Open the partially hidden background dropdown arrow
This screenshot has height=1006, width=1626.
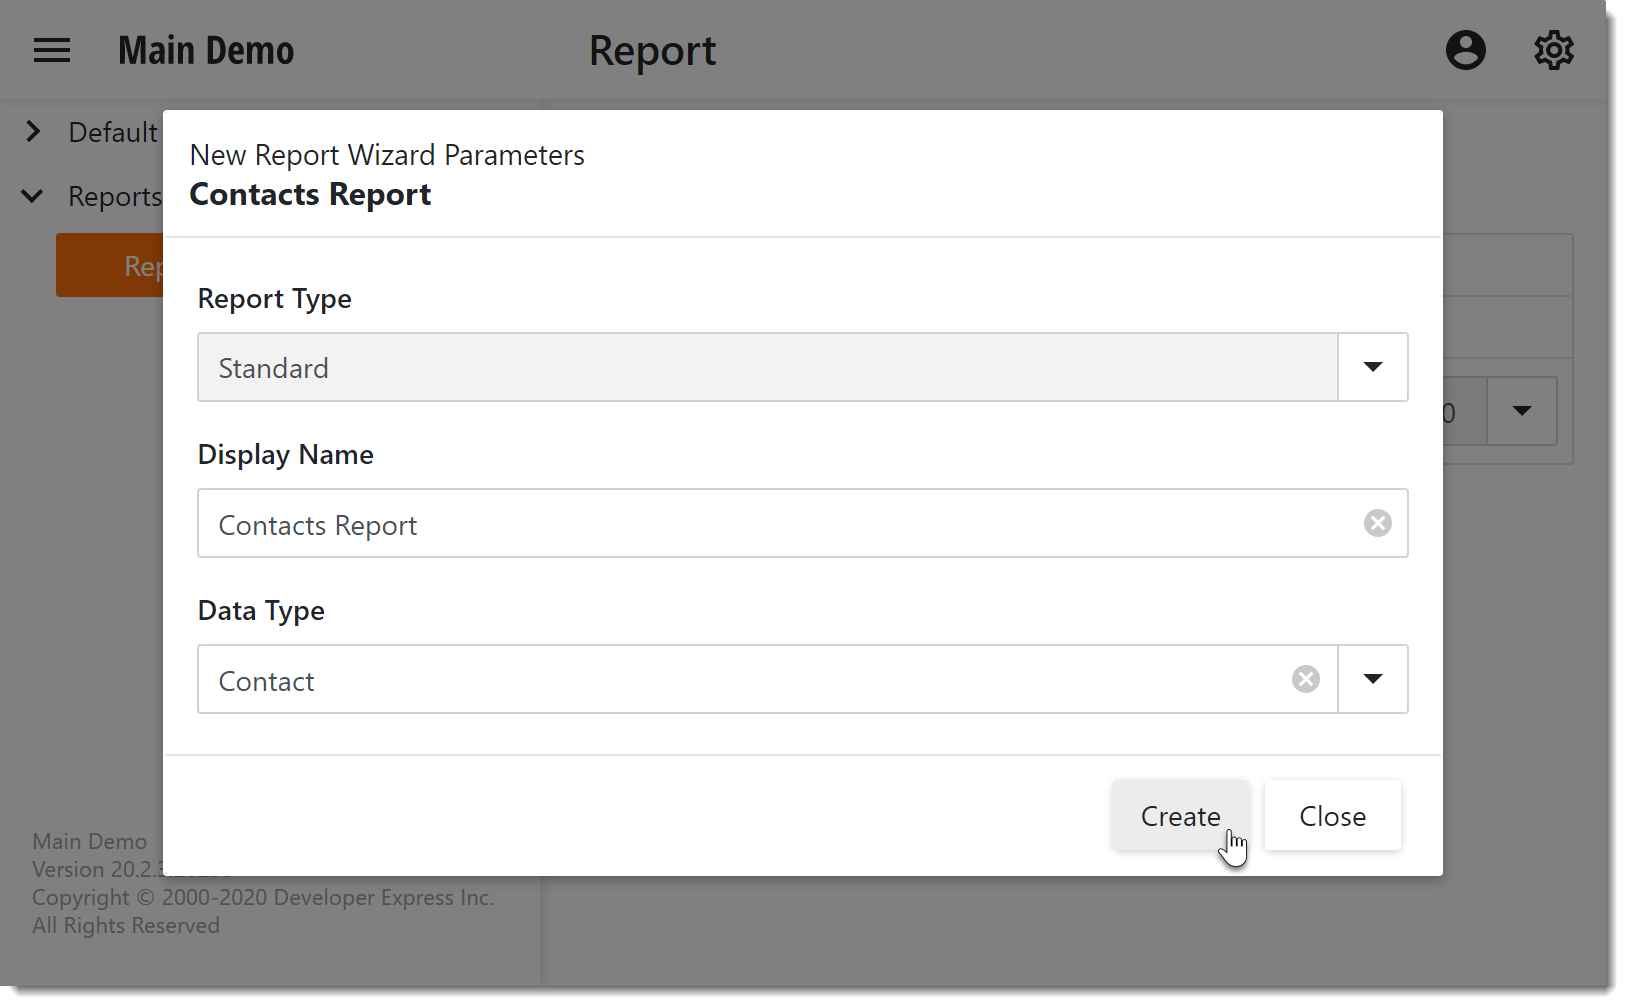click(x=1521, y=411)
